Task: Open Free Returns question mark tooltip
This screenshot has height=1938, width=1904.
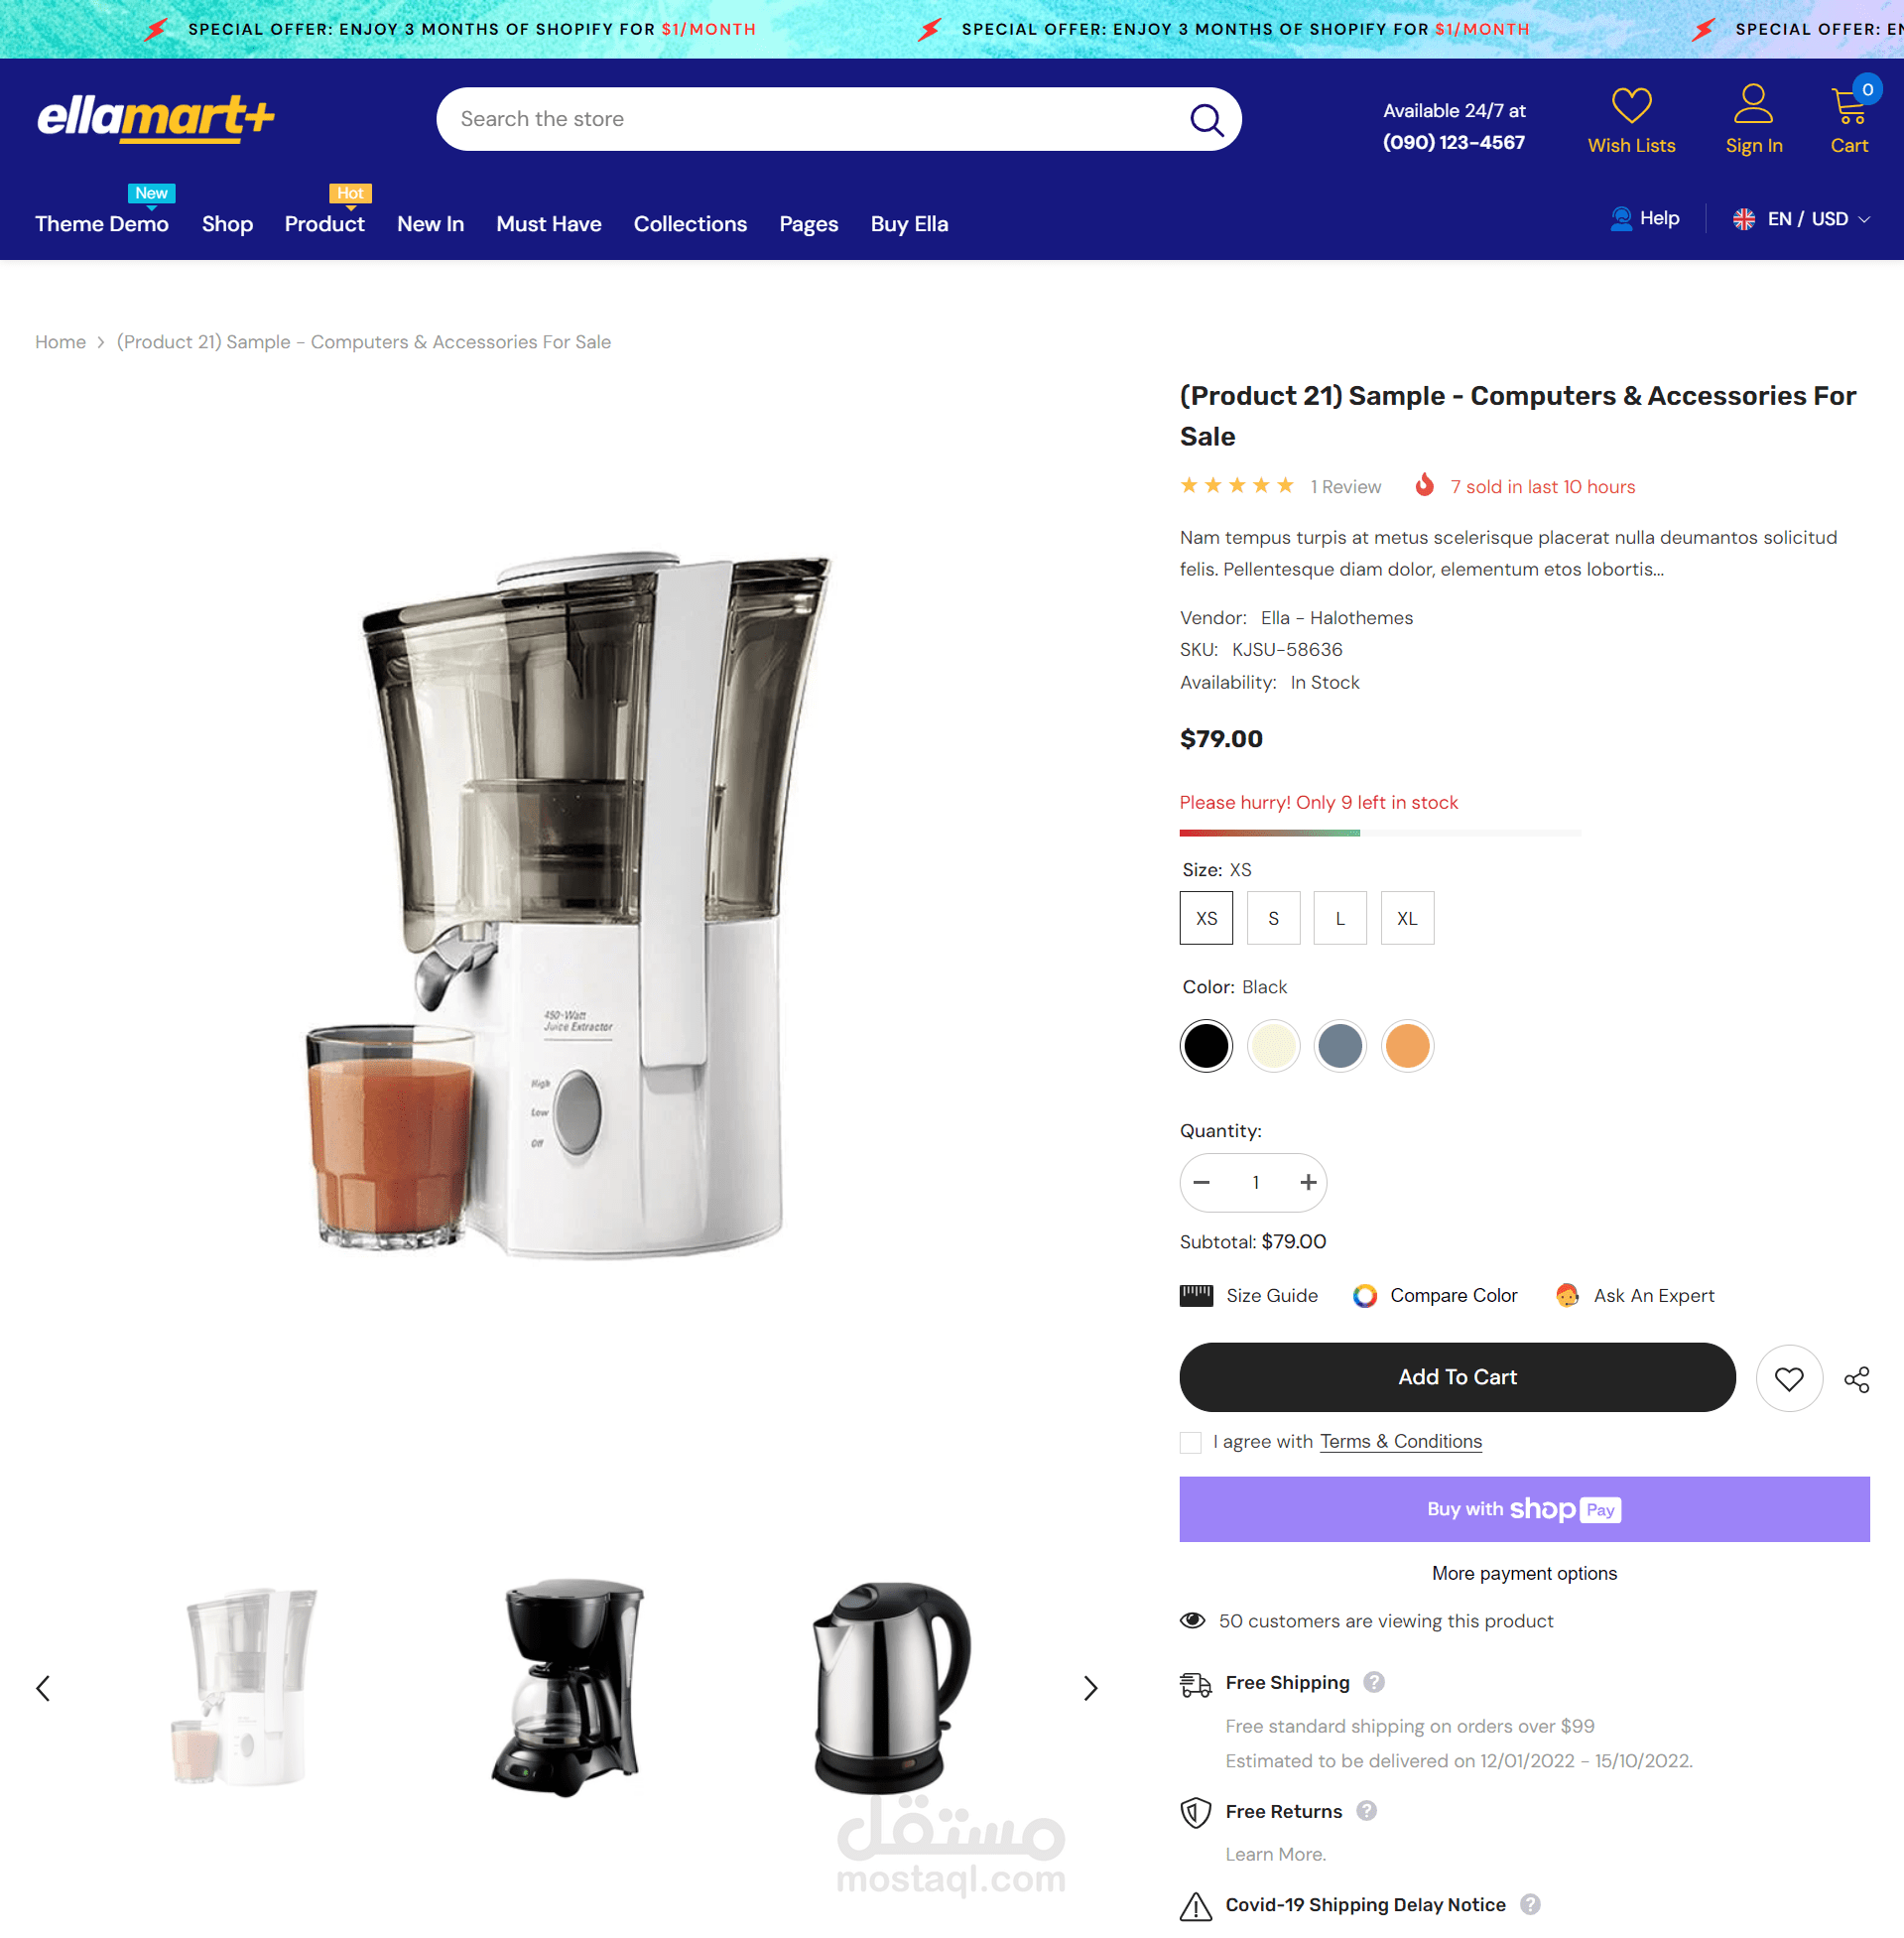Action: coord(1367,1811)
